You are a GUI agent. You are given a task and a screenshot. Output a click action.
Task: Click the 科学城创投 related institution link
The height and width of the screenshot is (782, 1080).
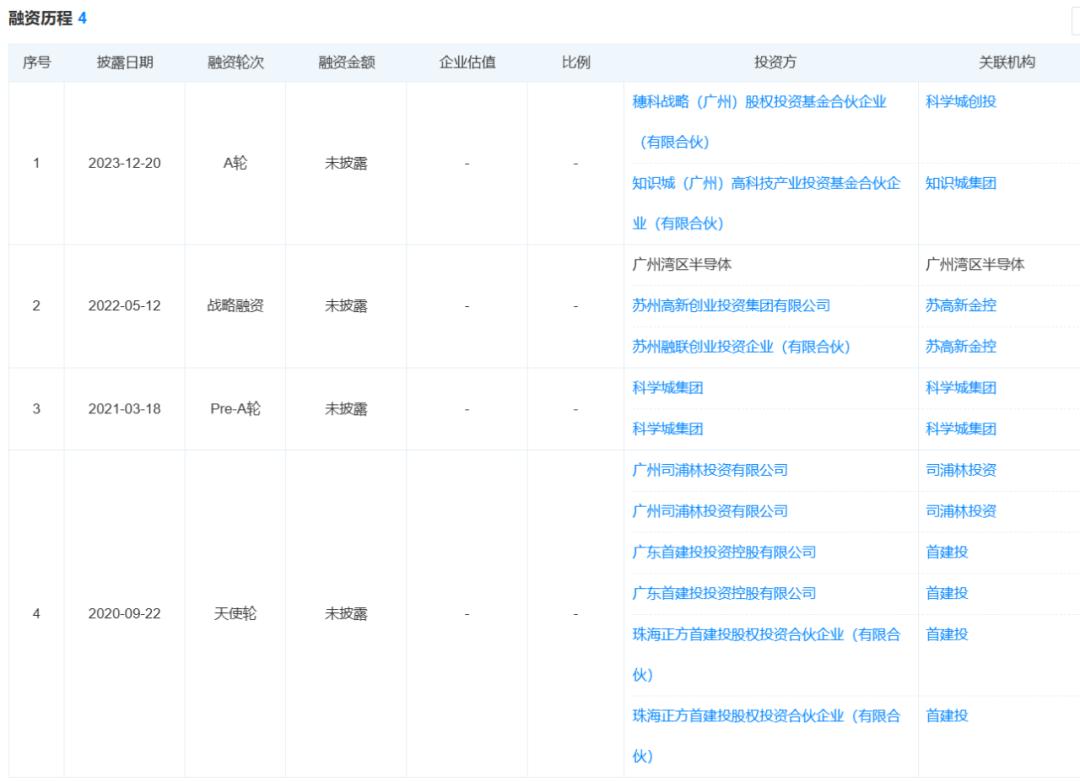(960, 102)
